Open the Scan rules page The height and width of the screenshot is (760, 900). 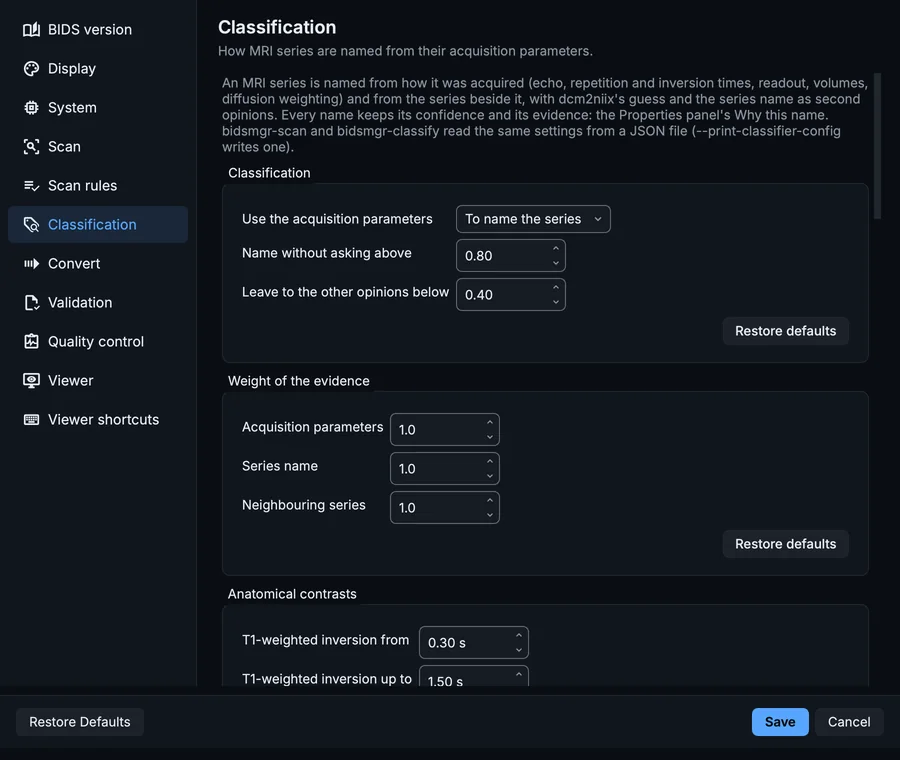click(x=98, y=185)
